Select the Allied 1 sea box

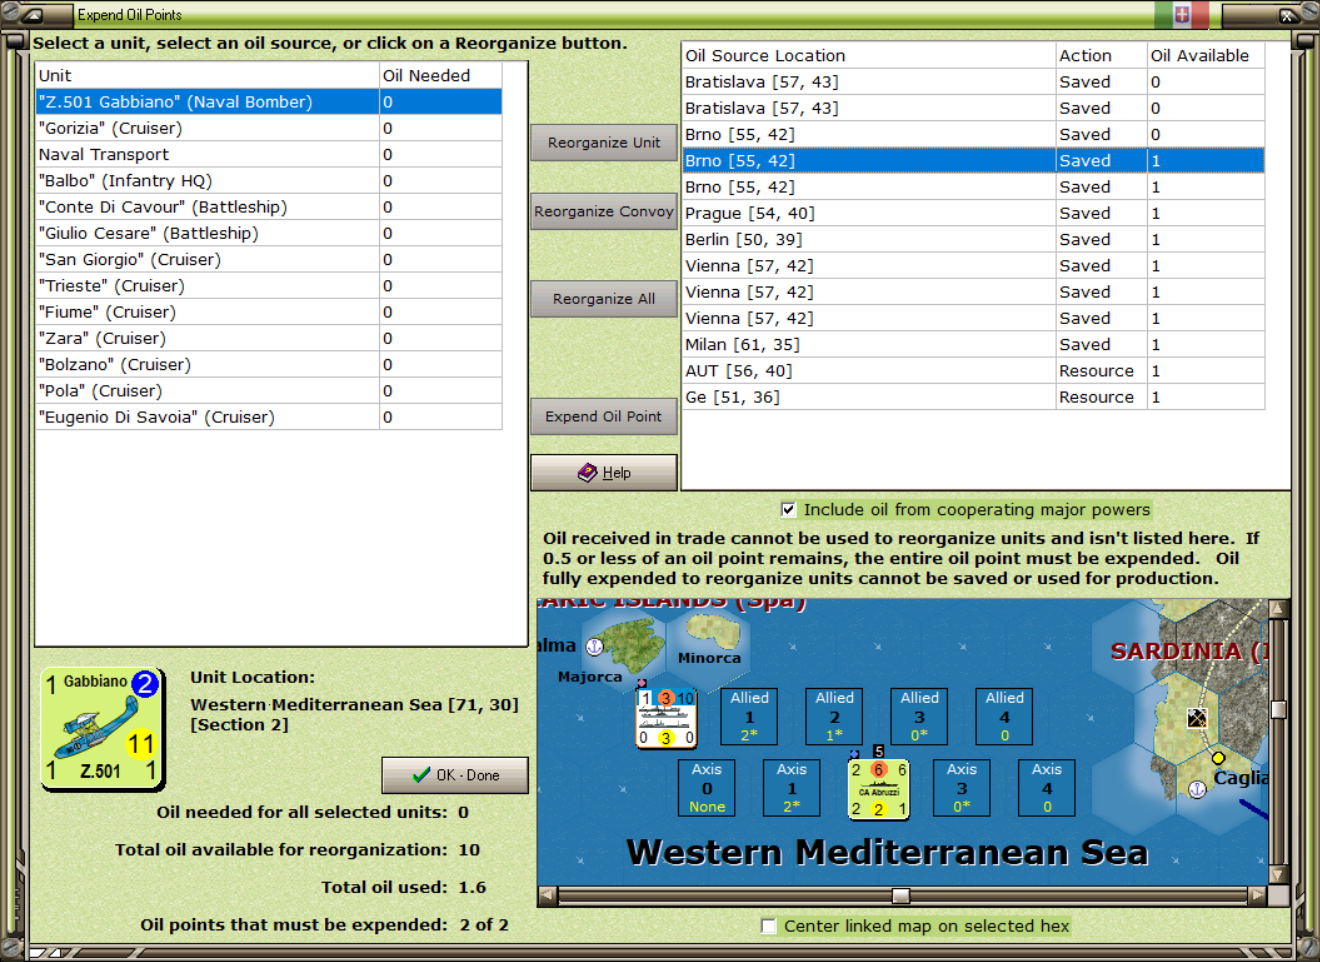749,716
